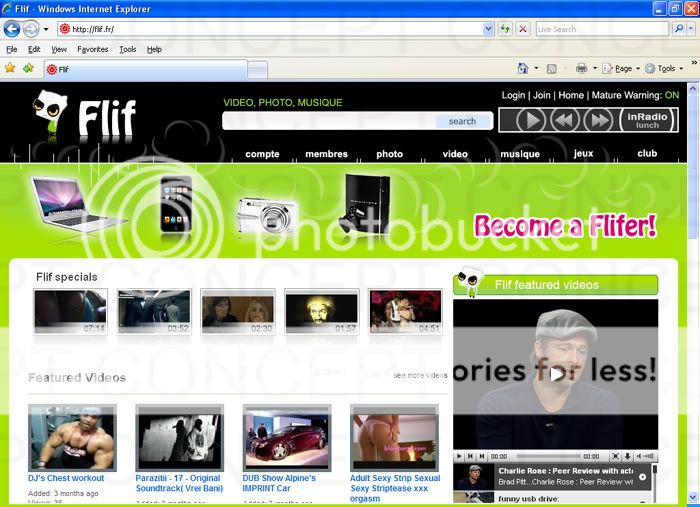Image resolution: width=700 pixels, height=507 pixels.
Task: Open the Edit menu
Action: 34,50
